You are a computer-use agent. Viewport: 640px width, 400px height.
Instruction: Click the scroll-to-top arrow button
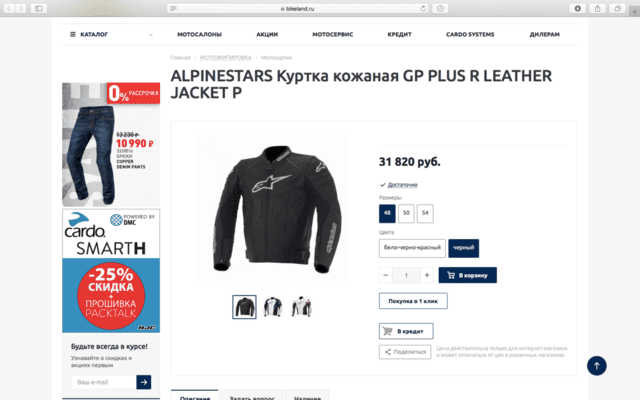596,366
